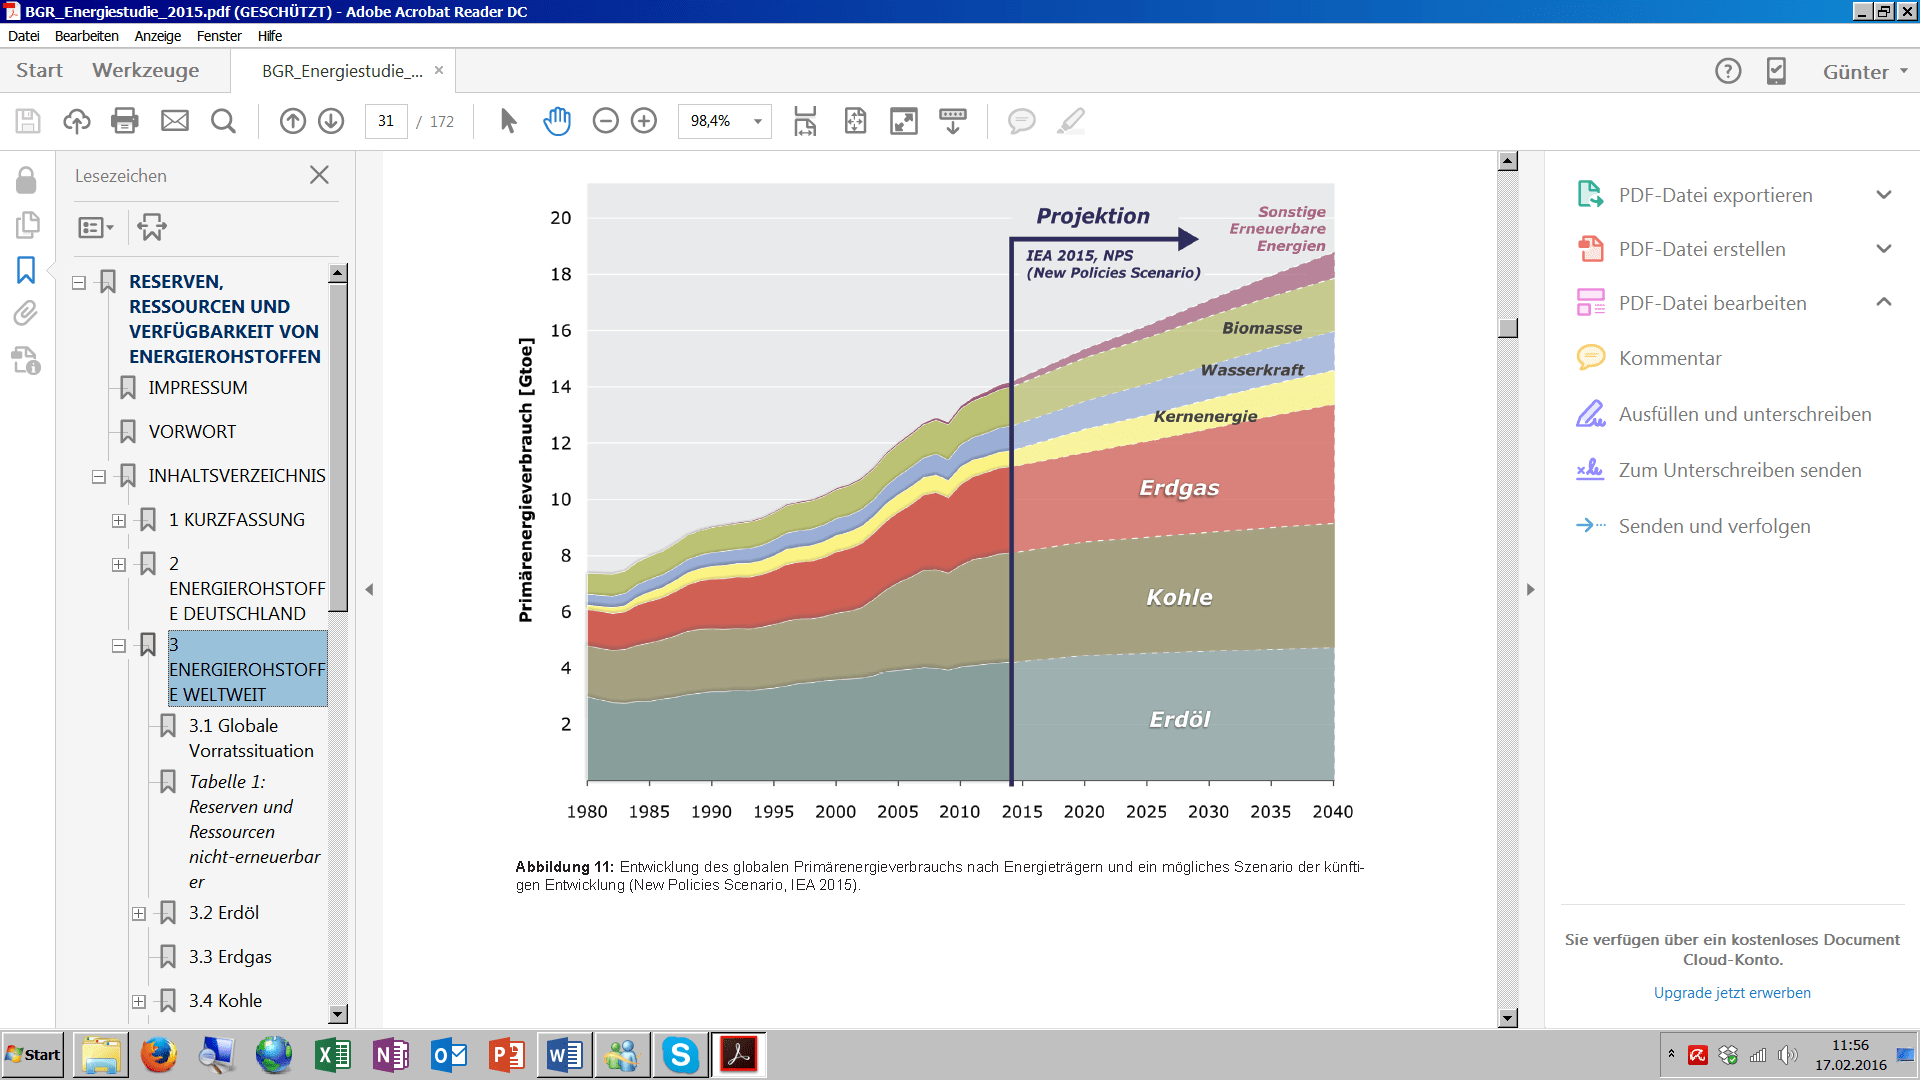This screenshot has width=1920, height=1080.
Task: Click the highlighter pen tool
Action: 1071,121
